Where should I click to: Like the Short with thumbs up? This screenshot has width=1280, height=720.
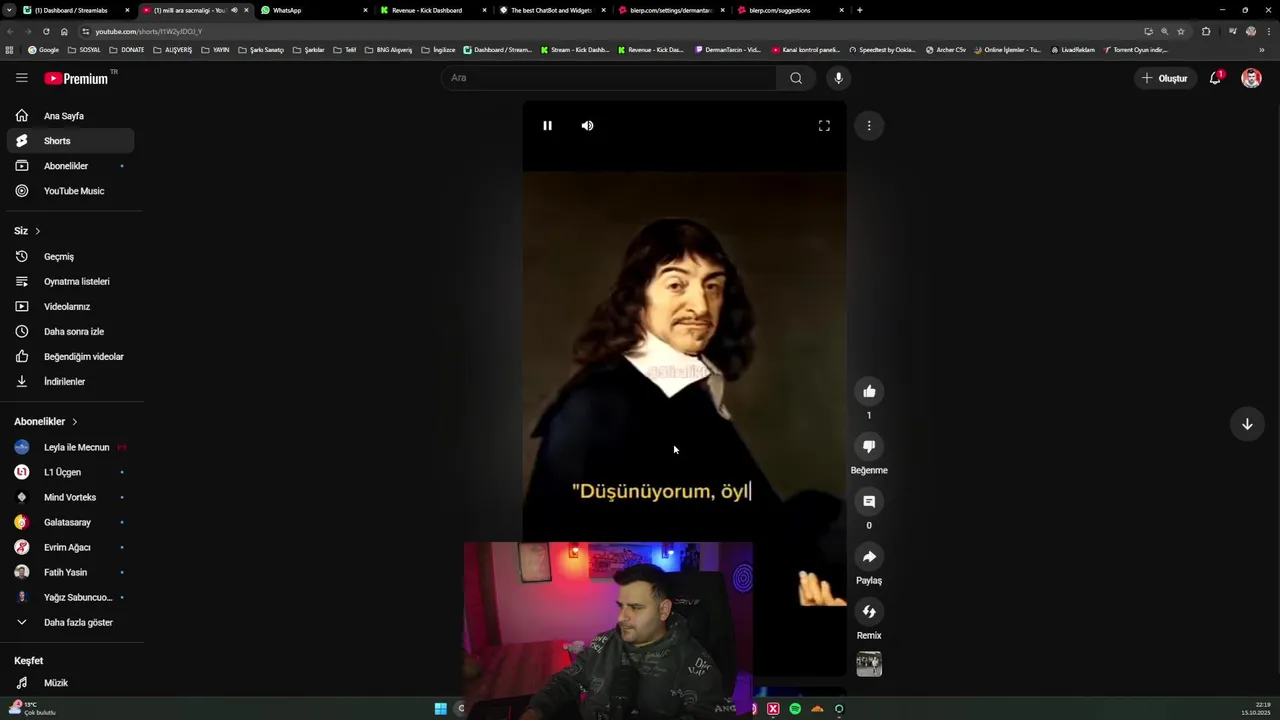pos(869,391)
